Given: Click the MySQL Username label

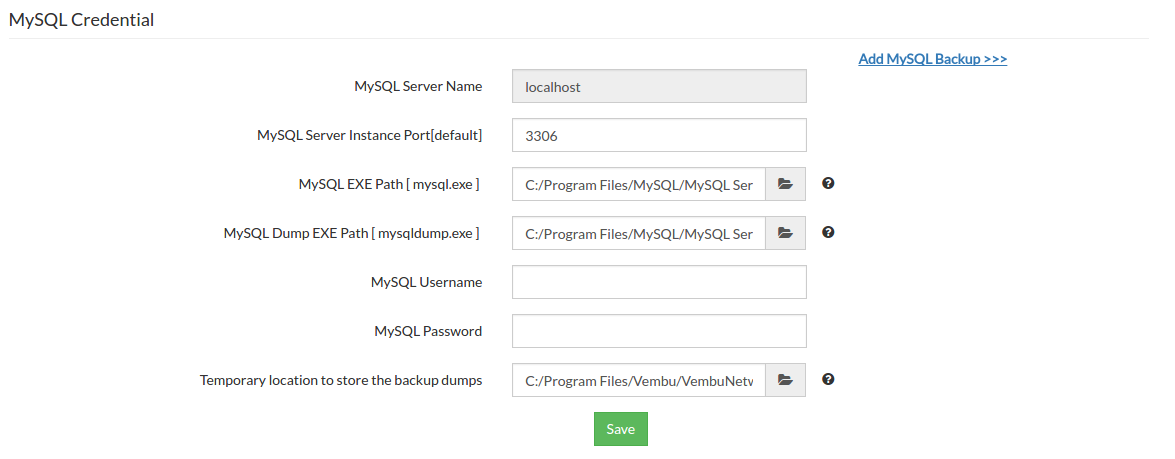Looking at the screenshot, I should pyautogui.click(x=426, y=282).
